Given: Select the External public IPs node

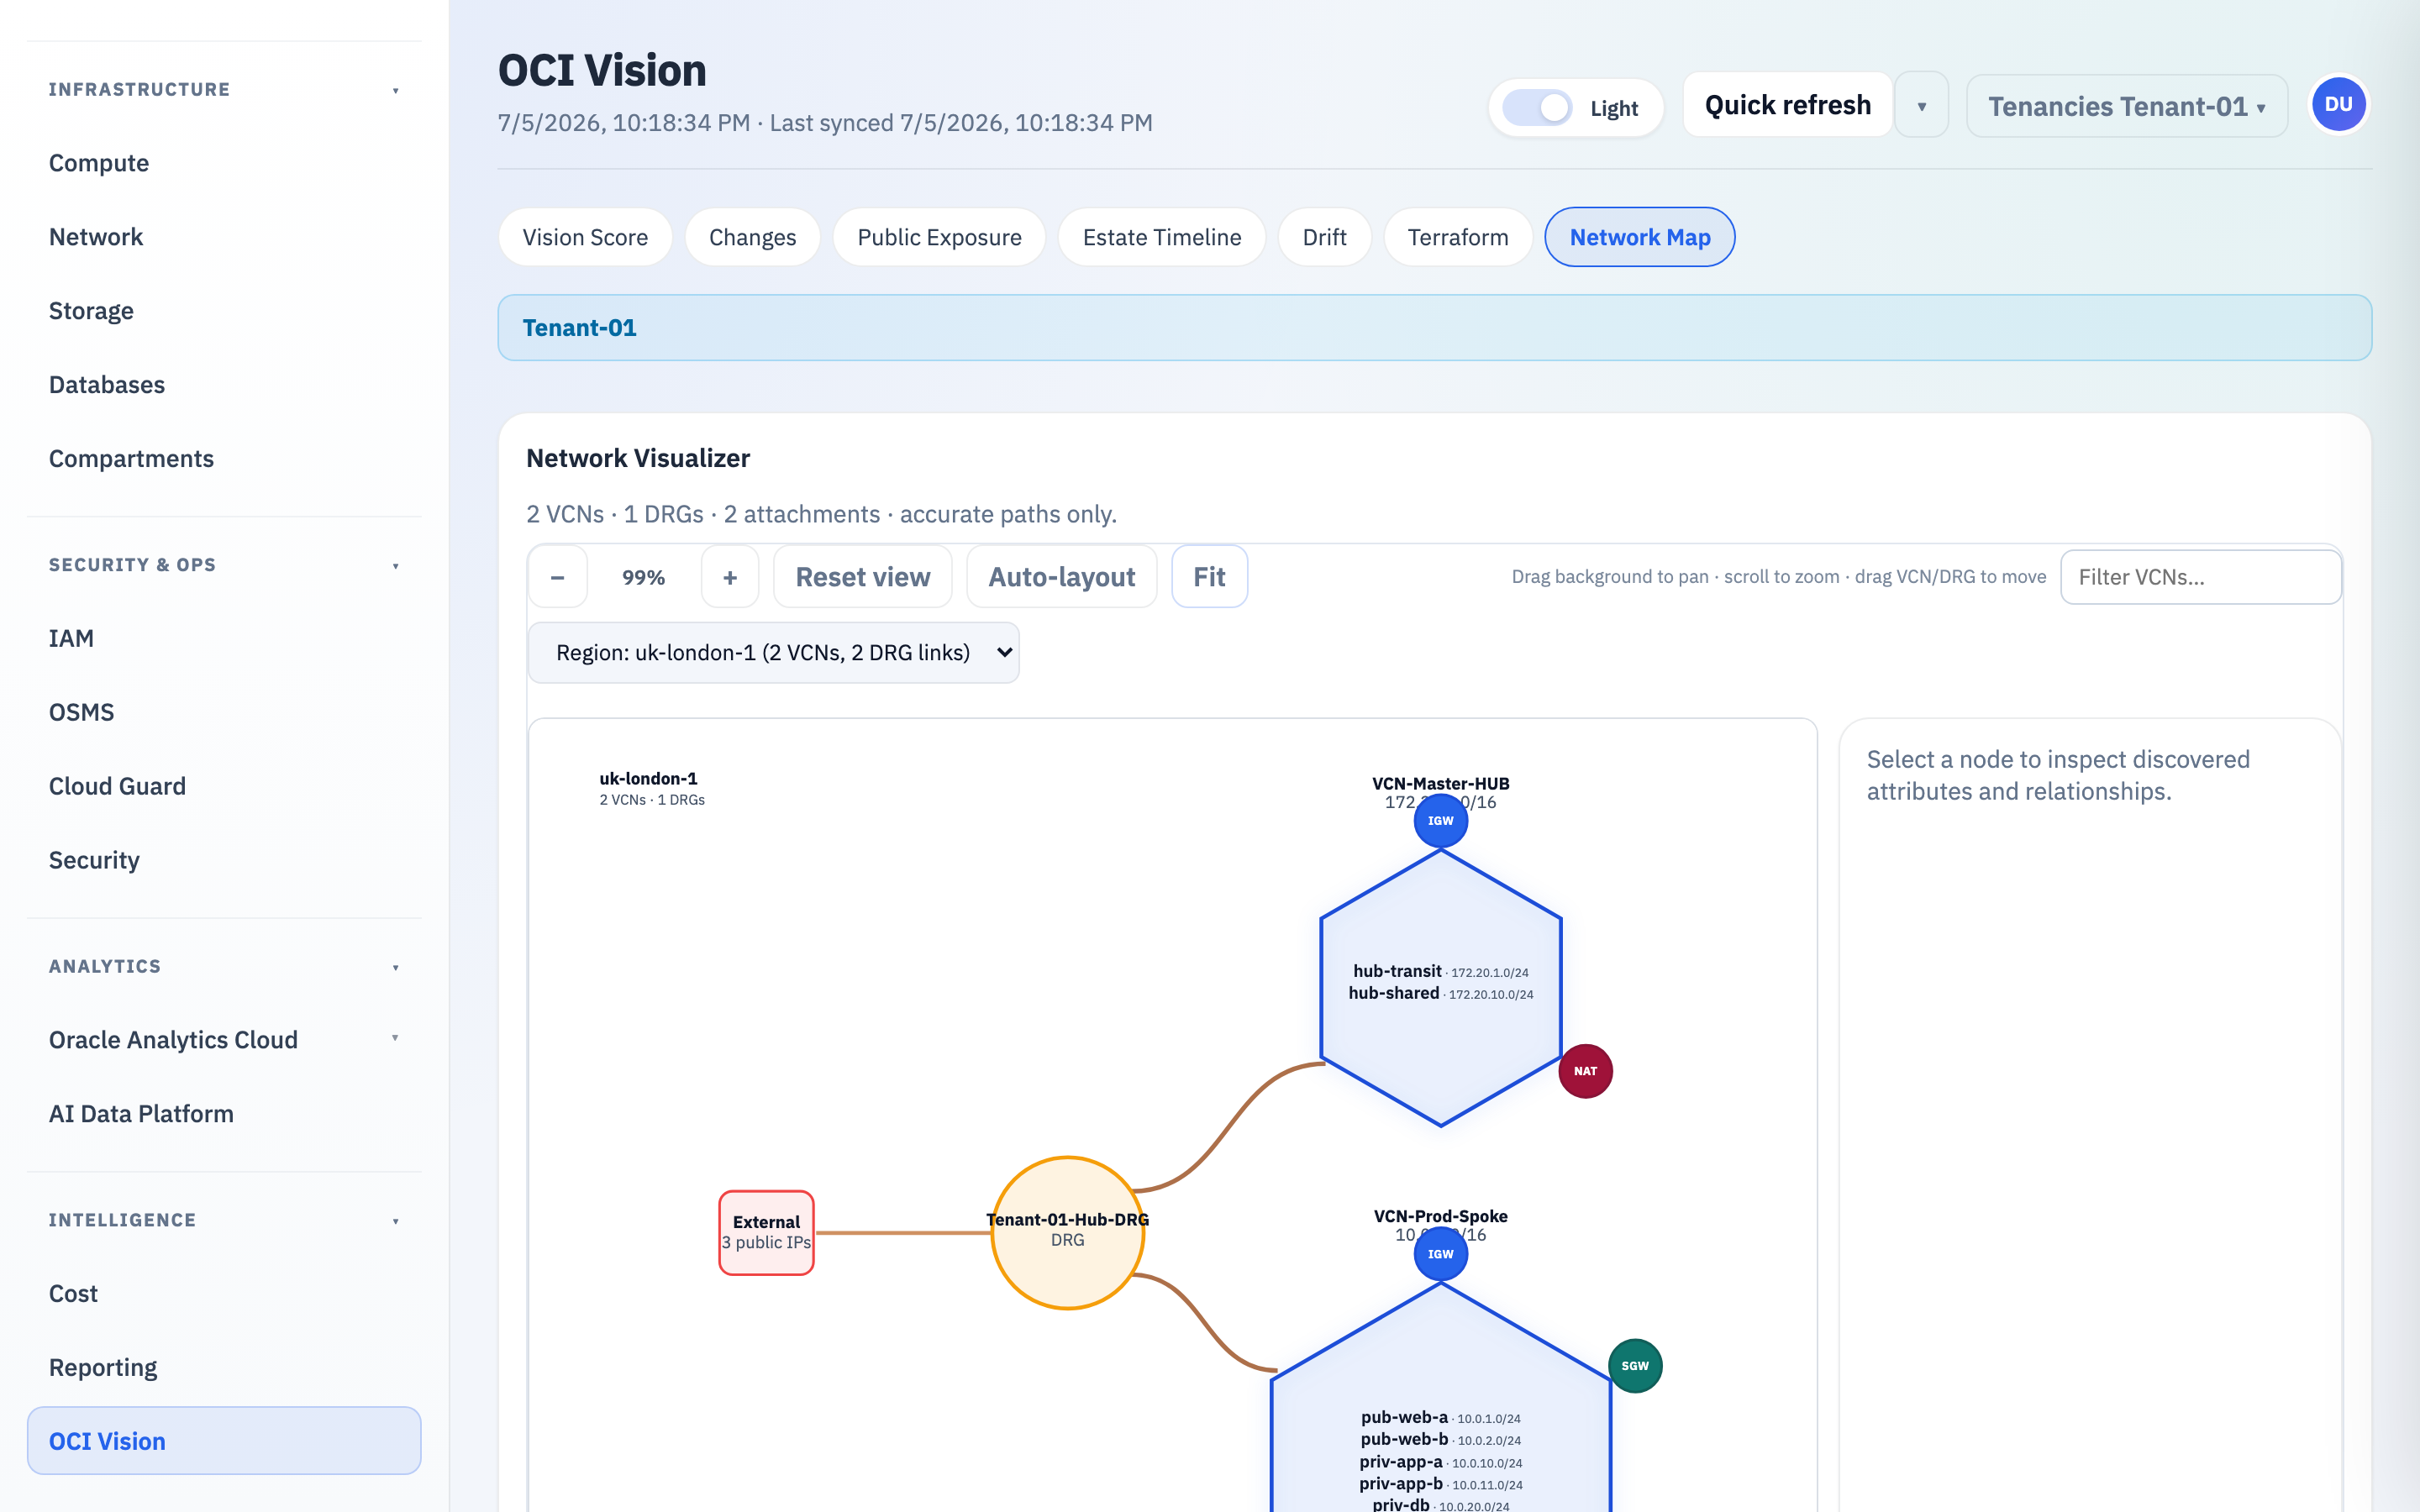Looking at the screenshot, I should [766, 1232].
